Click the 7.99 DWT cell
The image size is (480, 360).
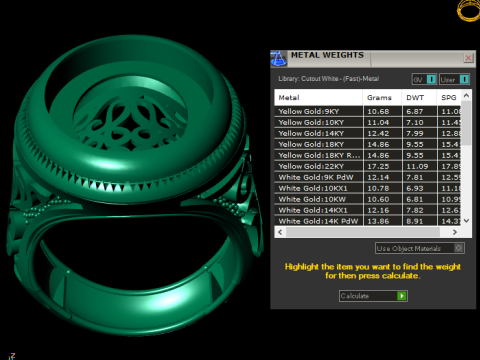point(419,133)
